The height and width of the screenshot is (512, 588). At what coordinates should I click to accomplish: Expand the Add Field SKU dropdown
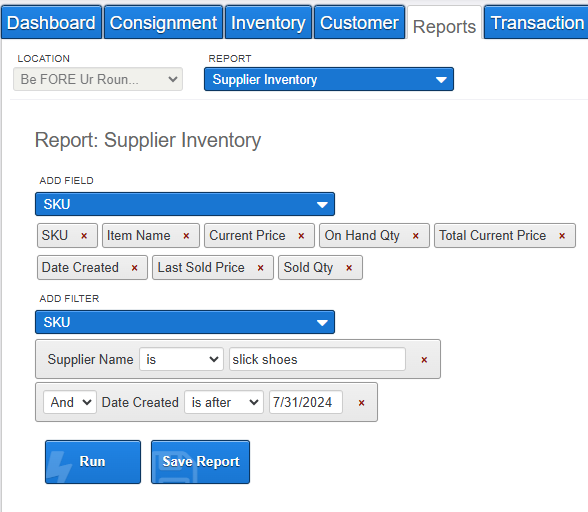click(x=185, y=204)
